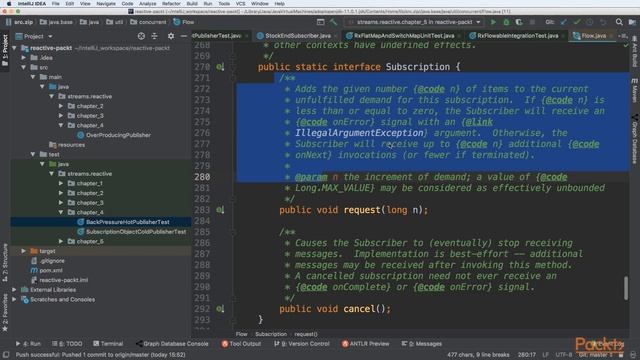
Task: Open Version Control tool window
Action: pyautogui.click(x=302, y=344)
